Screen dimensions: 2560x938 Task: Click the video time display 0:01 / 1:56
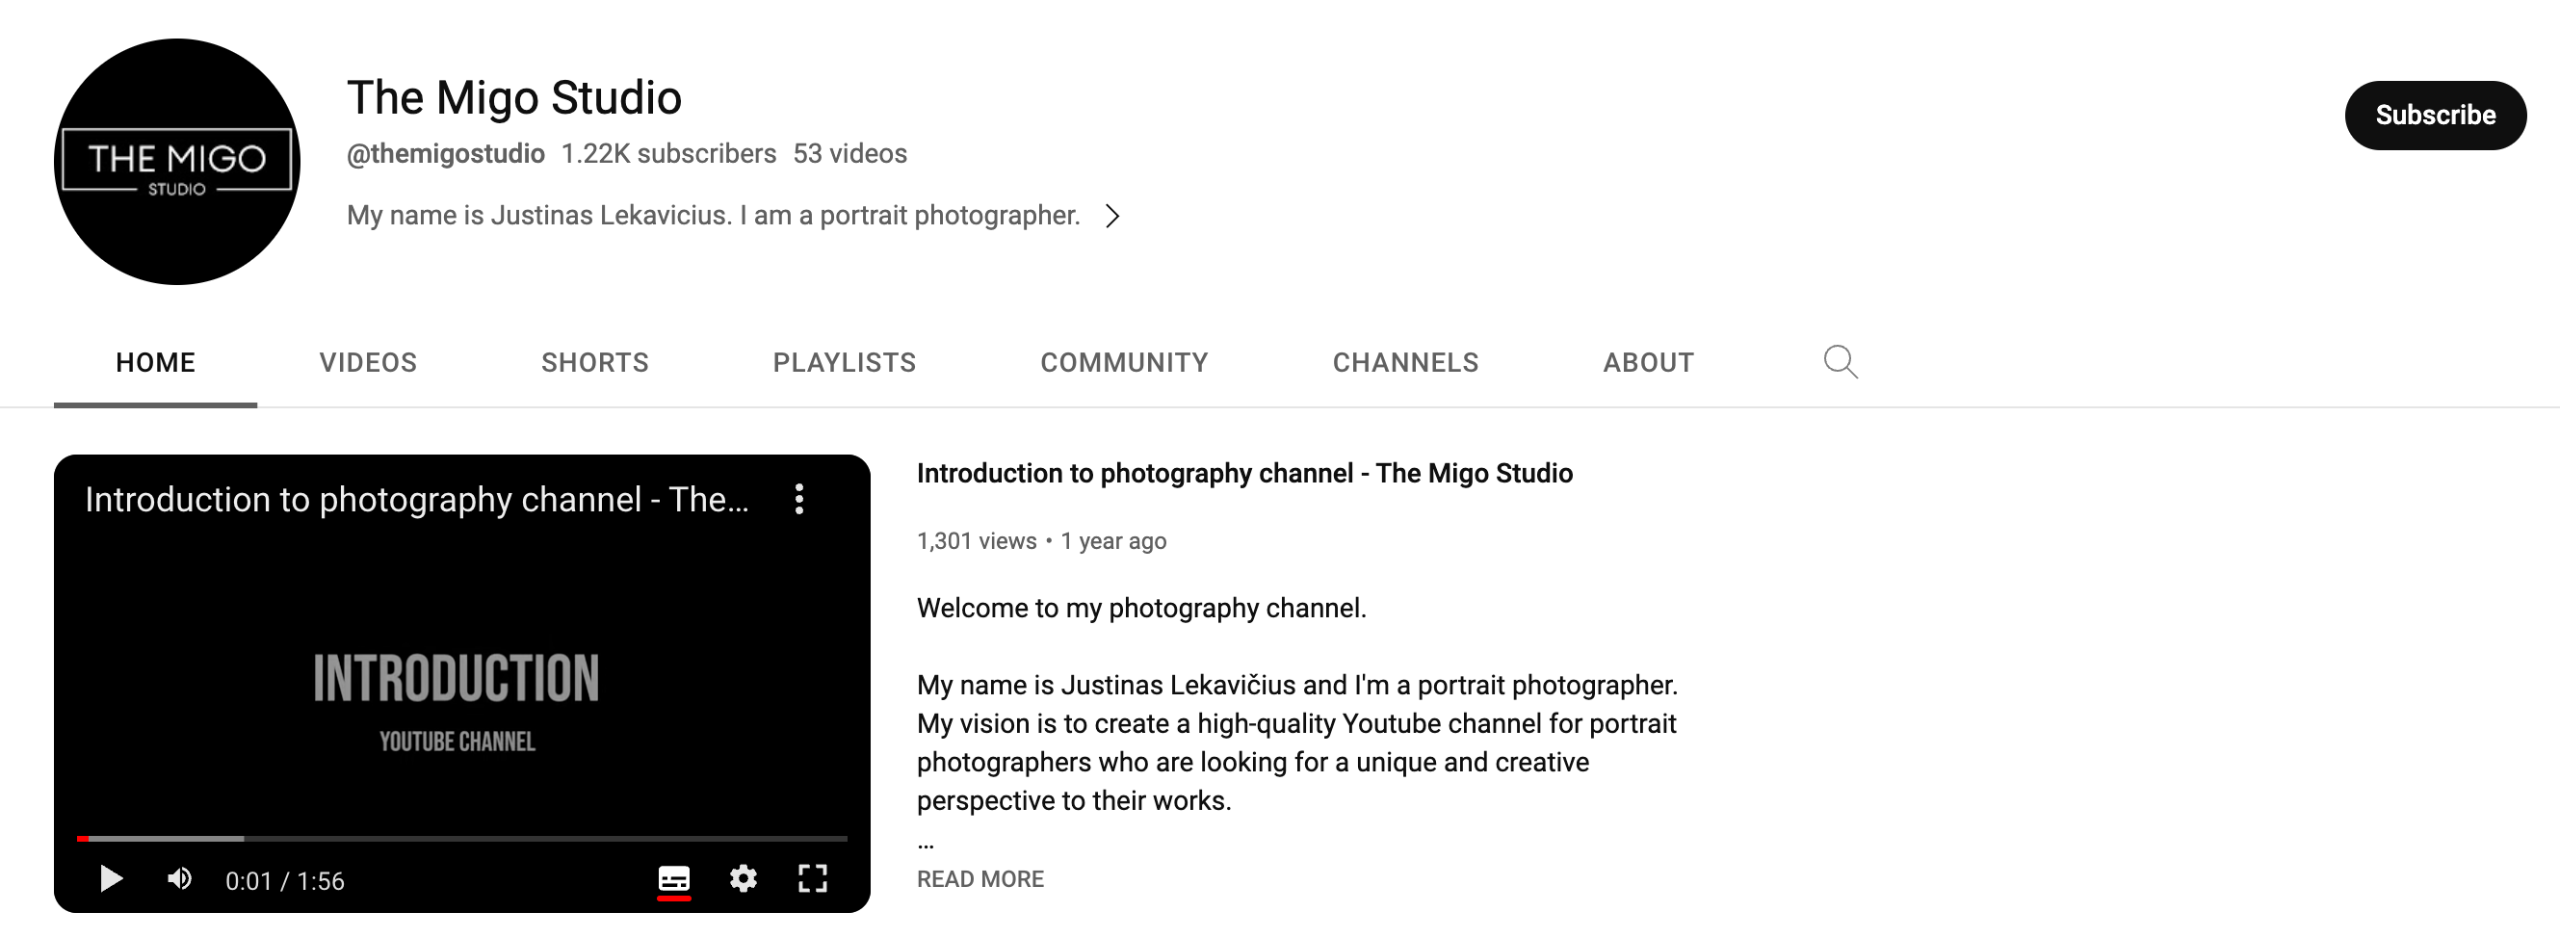285,880
